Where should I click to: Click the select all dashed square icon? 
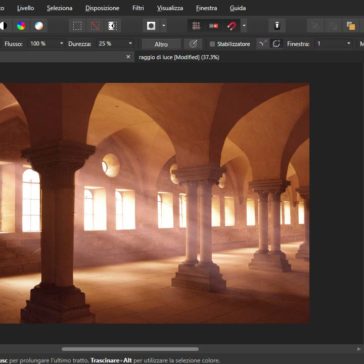[x=77, y=26]
